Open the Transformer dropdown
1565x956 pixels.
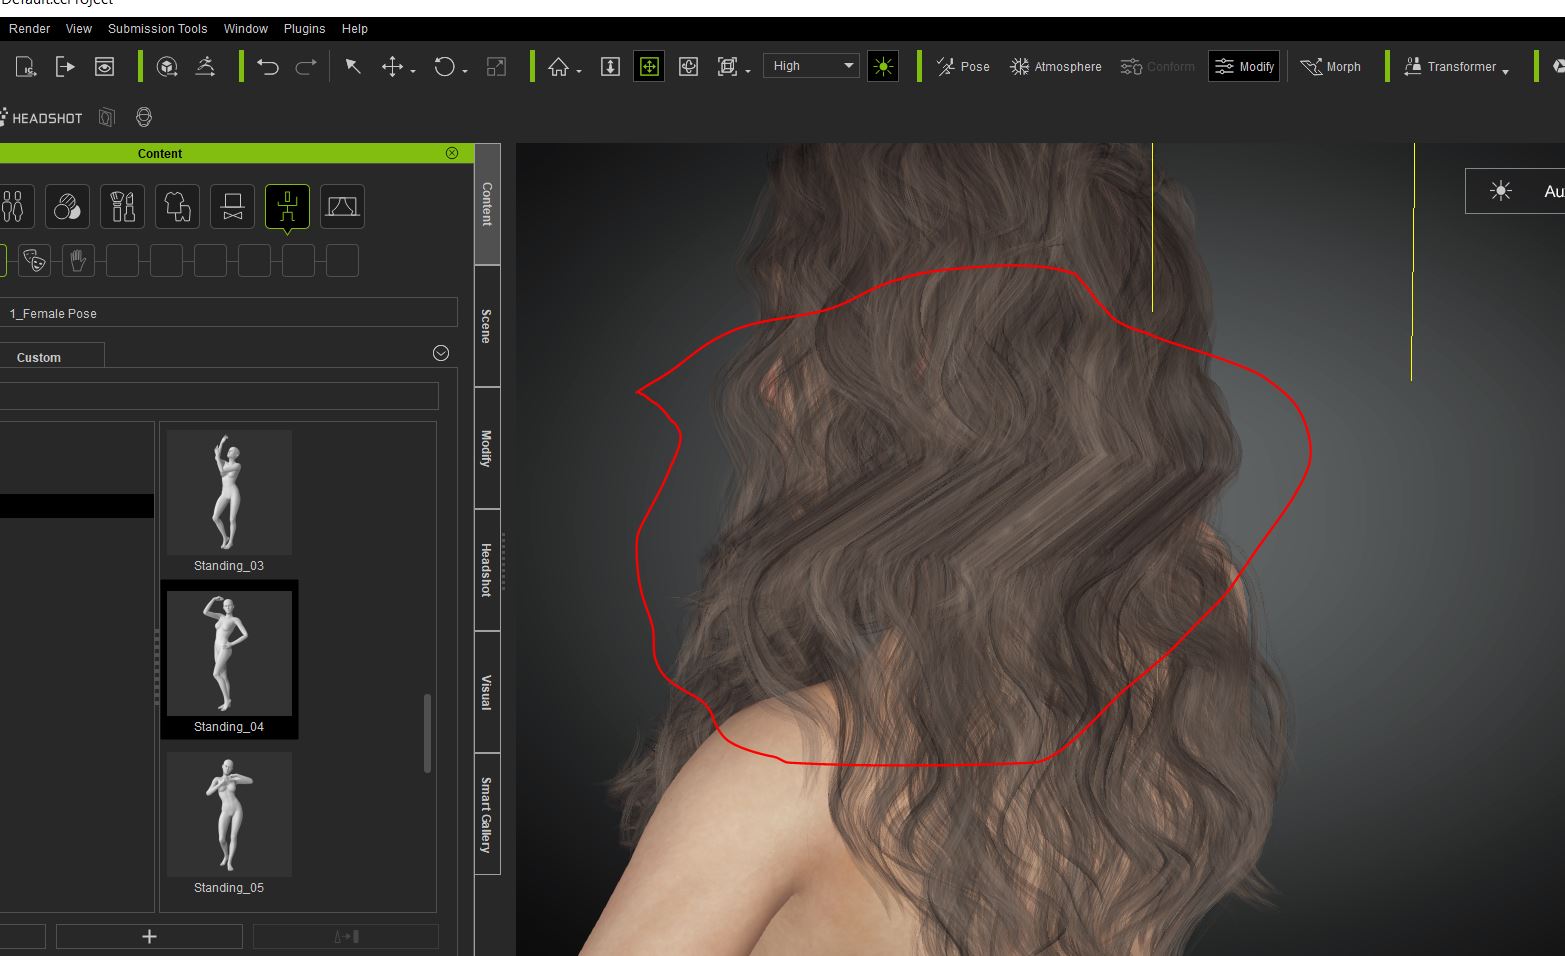(1457, 67)
